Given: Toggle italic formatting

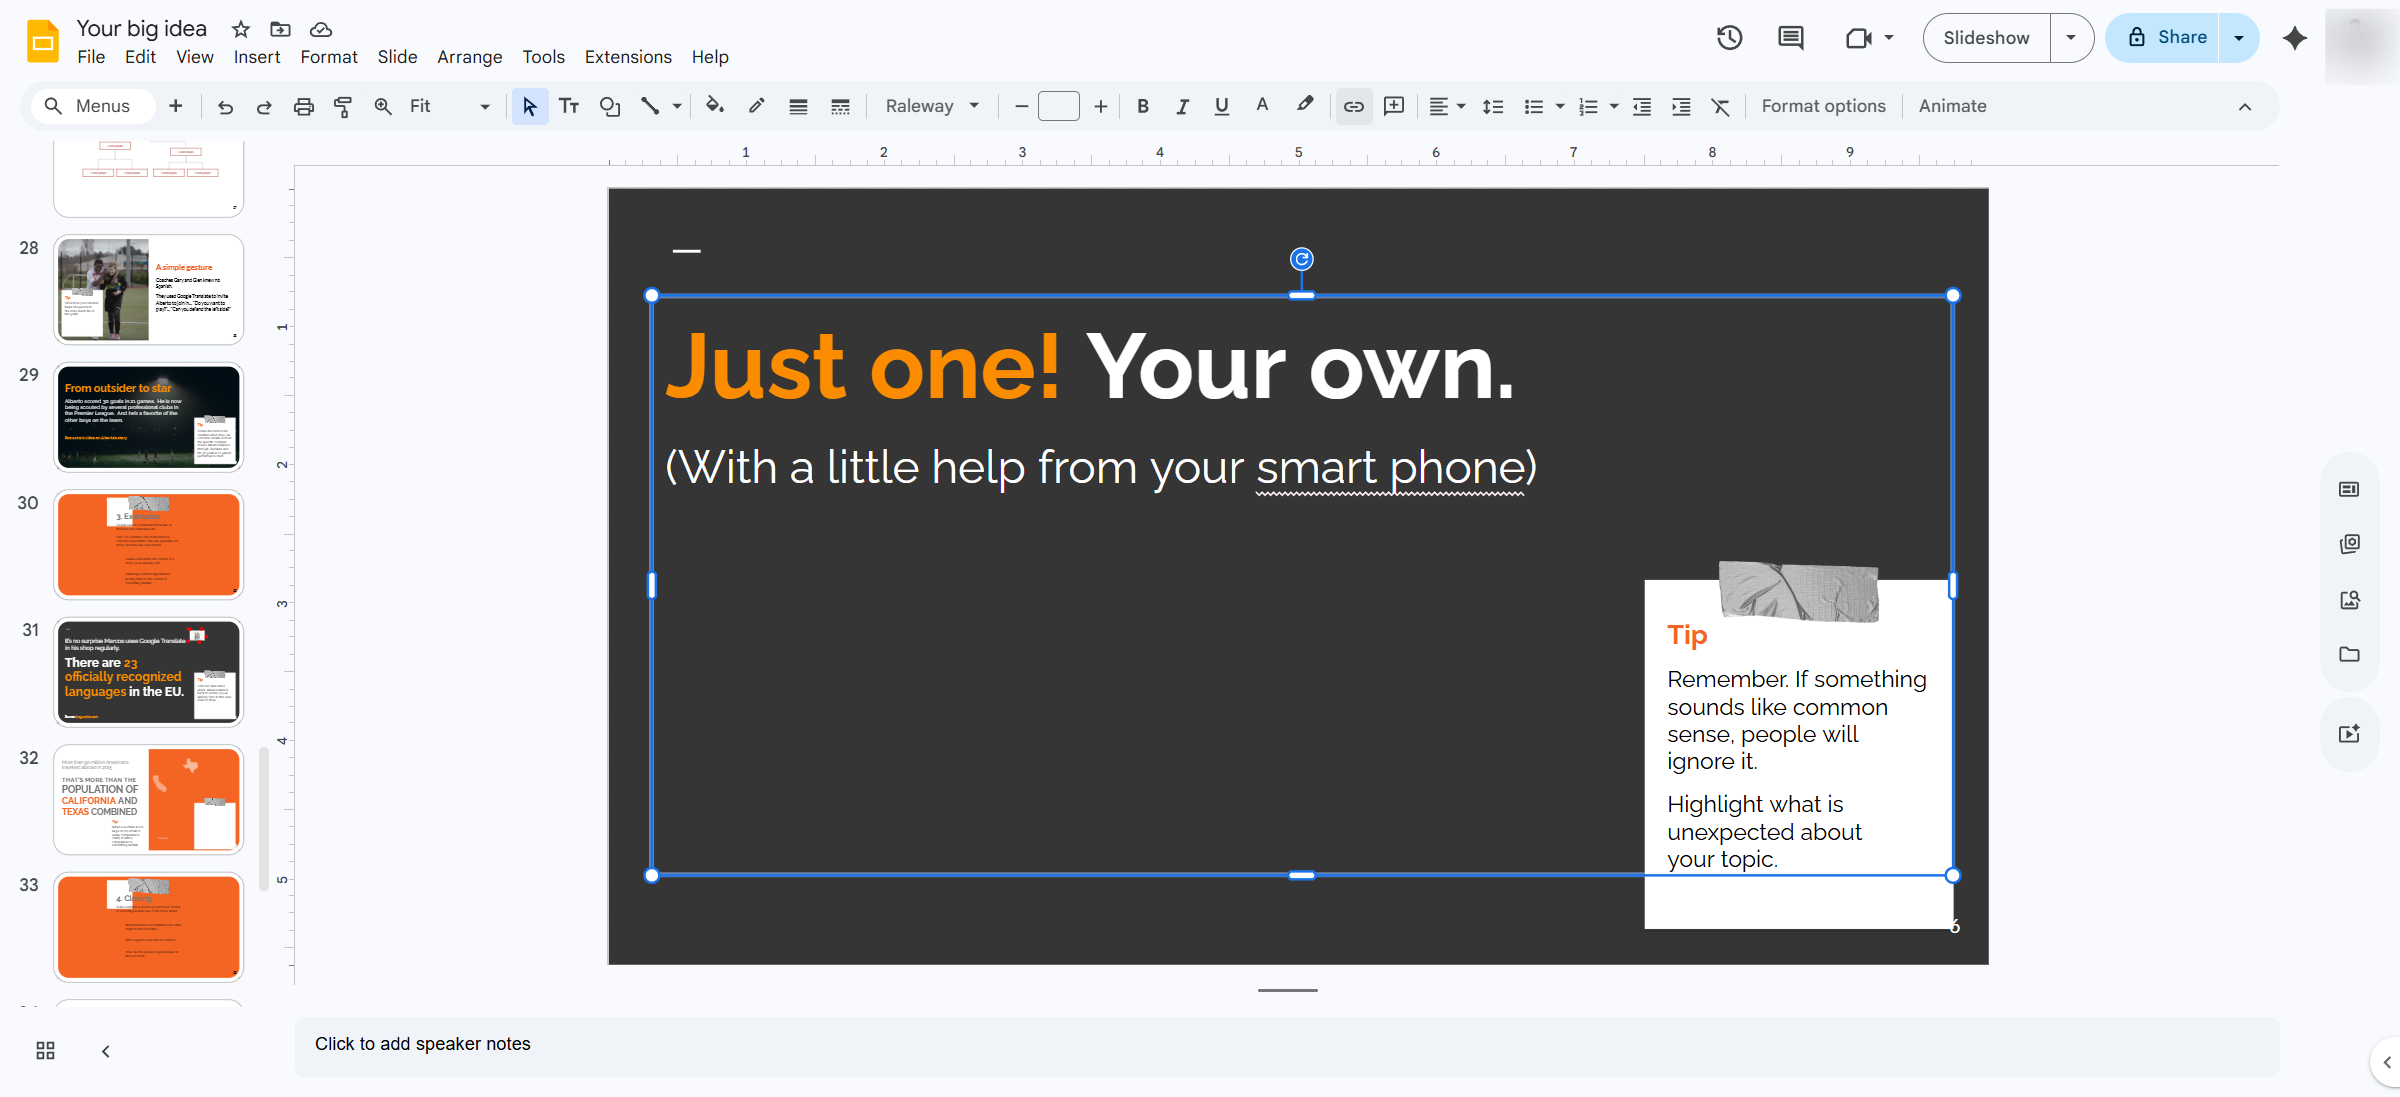Looking at the screenshot, I should 1182,106.
